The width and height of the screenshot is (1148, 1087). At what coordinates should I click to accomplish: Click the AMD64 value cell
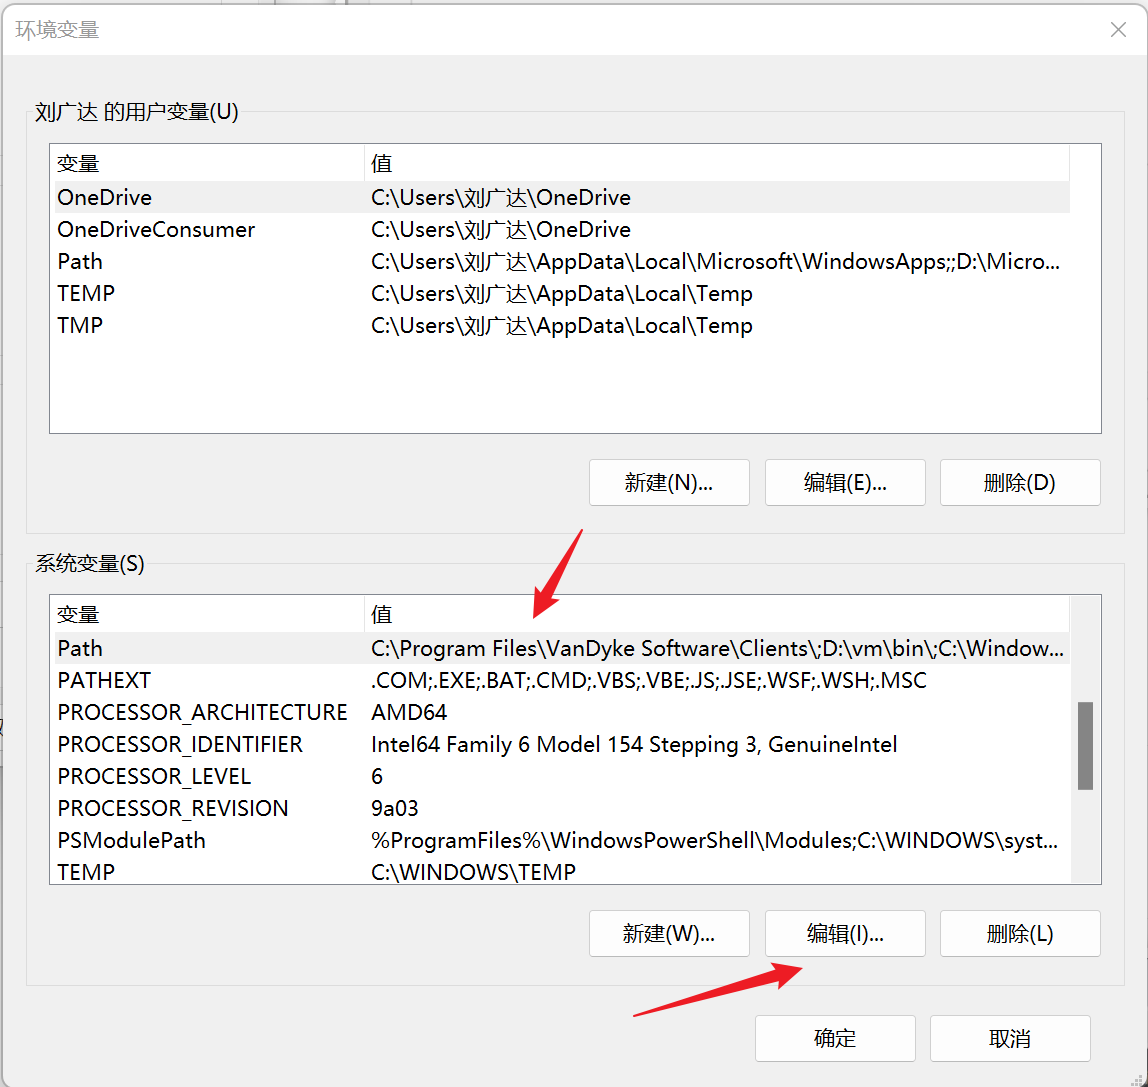click(409, 712)
